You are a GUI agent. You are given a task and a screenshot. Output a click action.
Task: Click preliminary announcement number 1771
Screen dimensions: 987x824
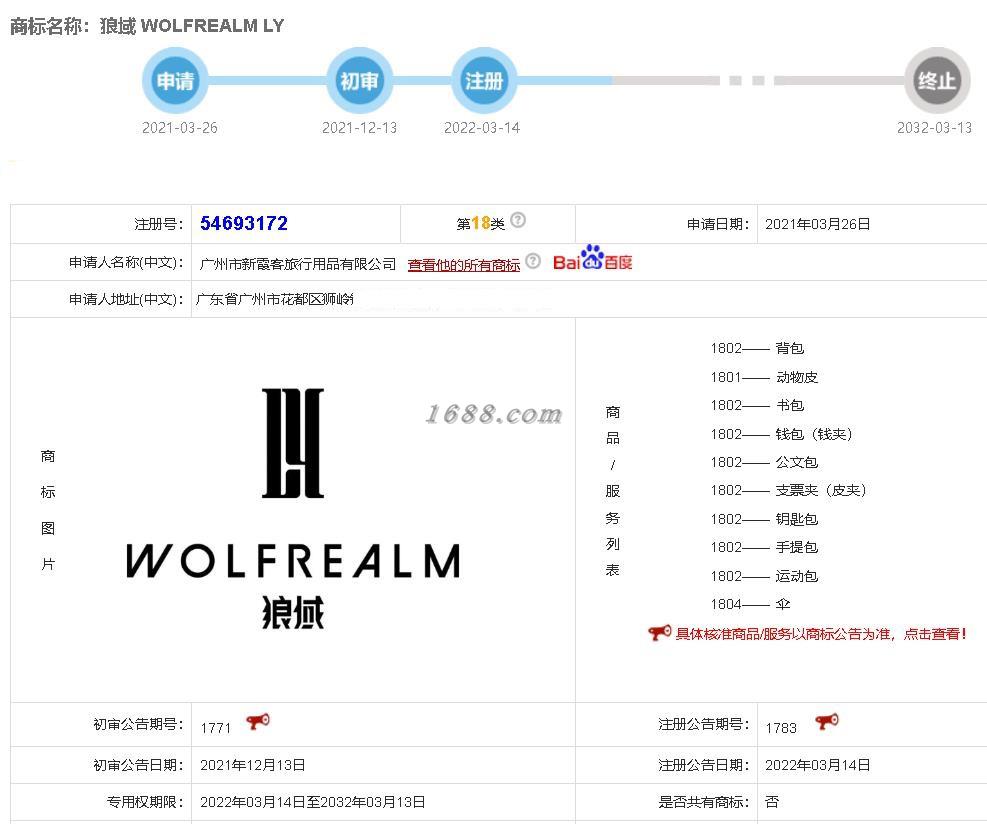coord(216,728)
